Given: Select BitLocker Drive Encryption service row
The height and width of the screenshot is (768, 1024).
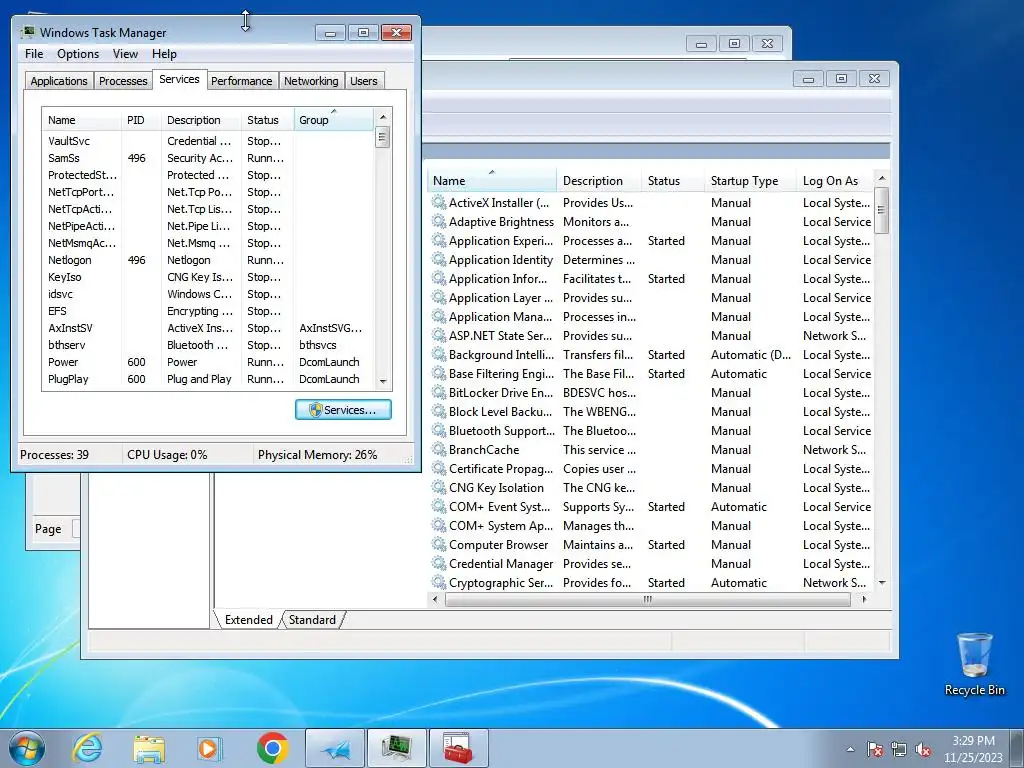Looking at the screenshot, I should tap(651, 392).
